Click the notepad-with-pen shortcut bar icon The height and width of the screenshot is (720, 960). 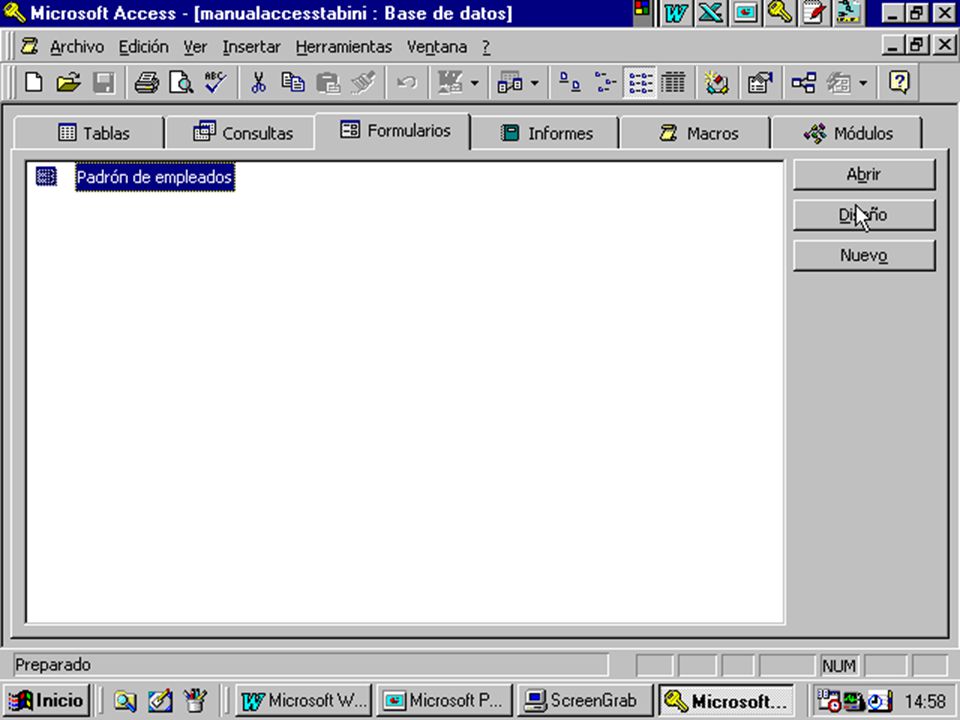pos(814,13)
